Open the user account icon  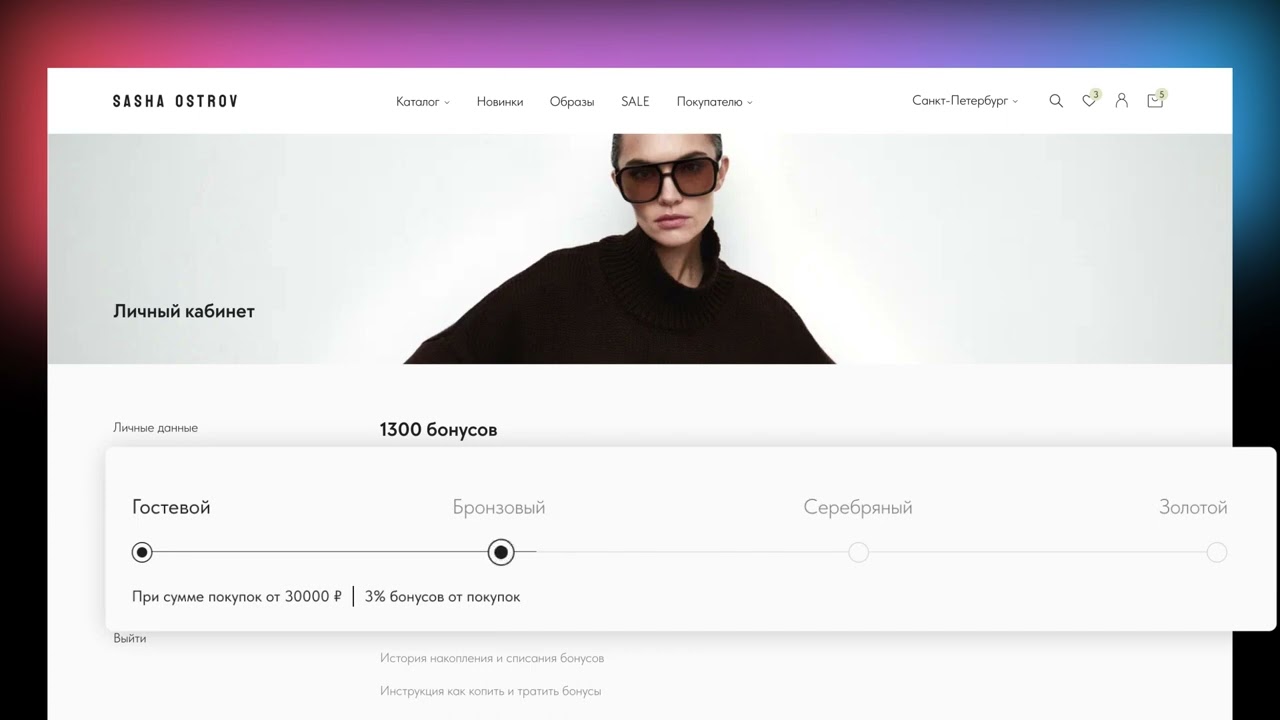[x=1122, y=101]
